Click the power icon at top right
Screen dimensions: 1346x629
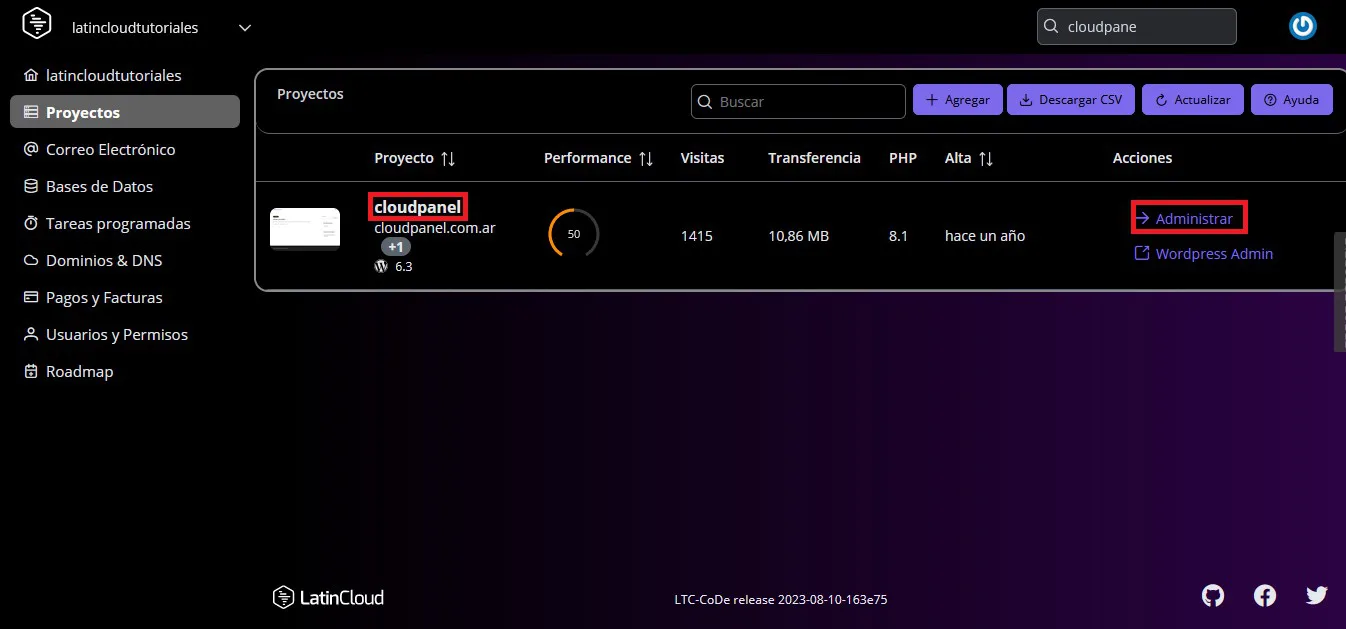(x=1302, y=27)
